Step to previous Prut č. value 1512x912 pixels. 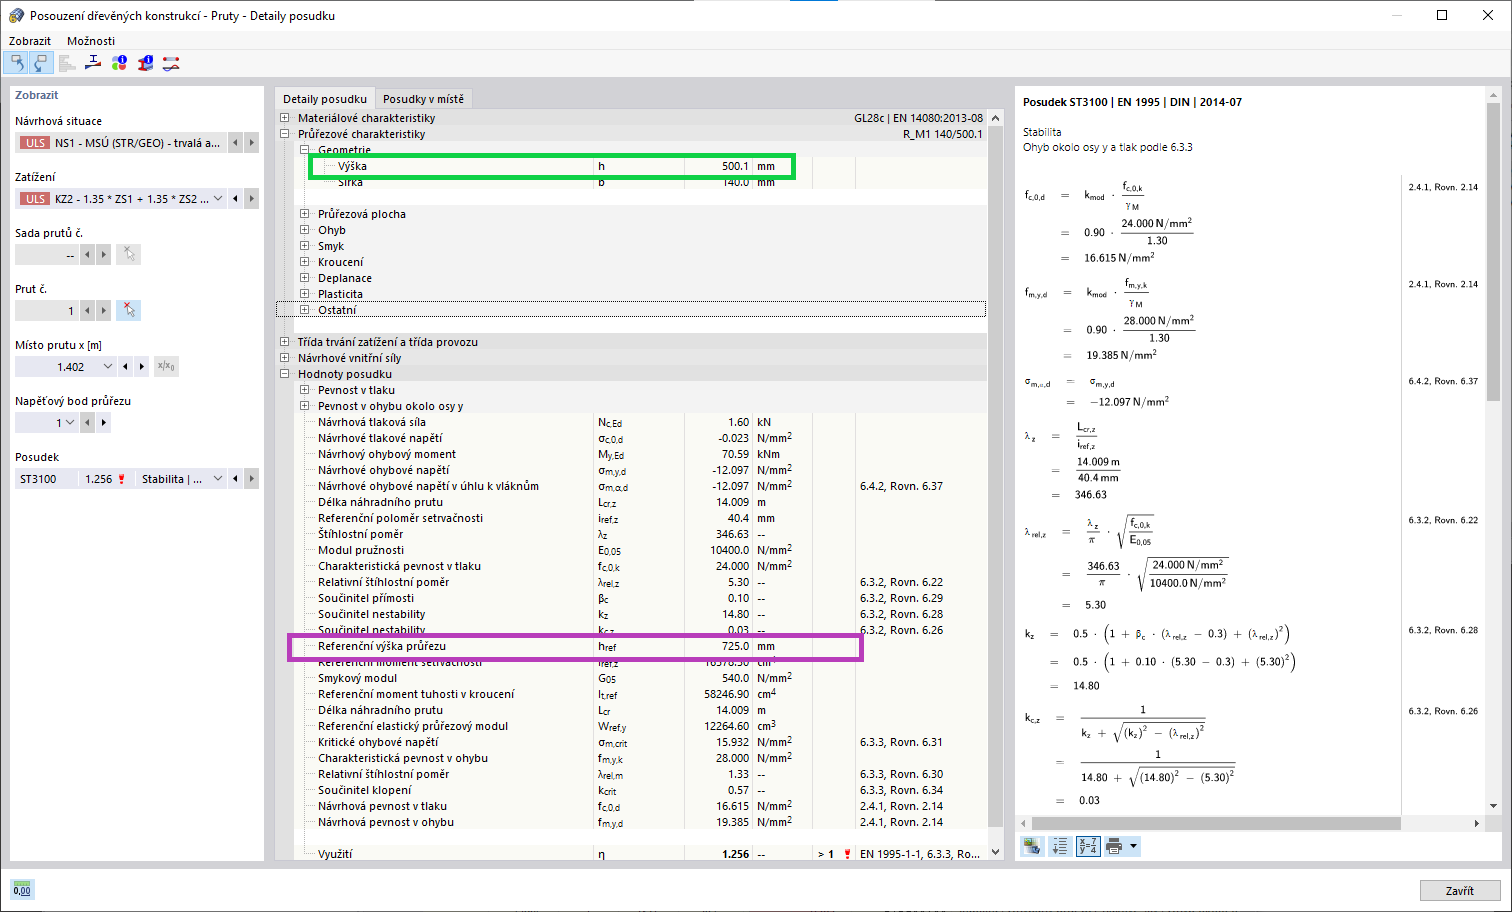point(88,310)
